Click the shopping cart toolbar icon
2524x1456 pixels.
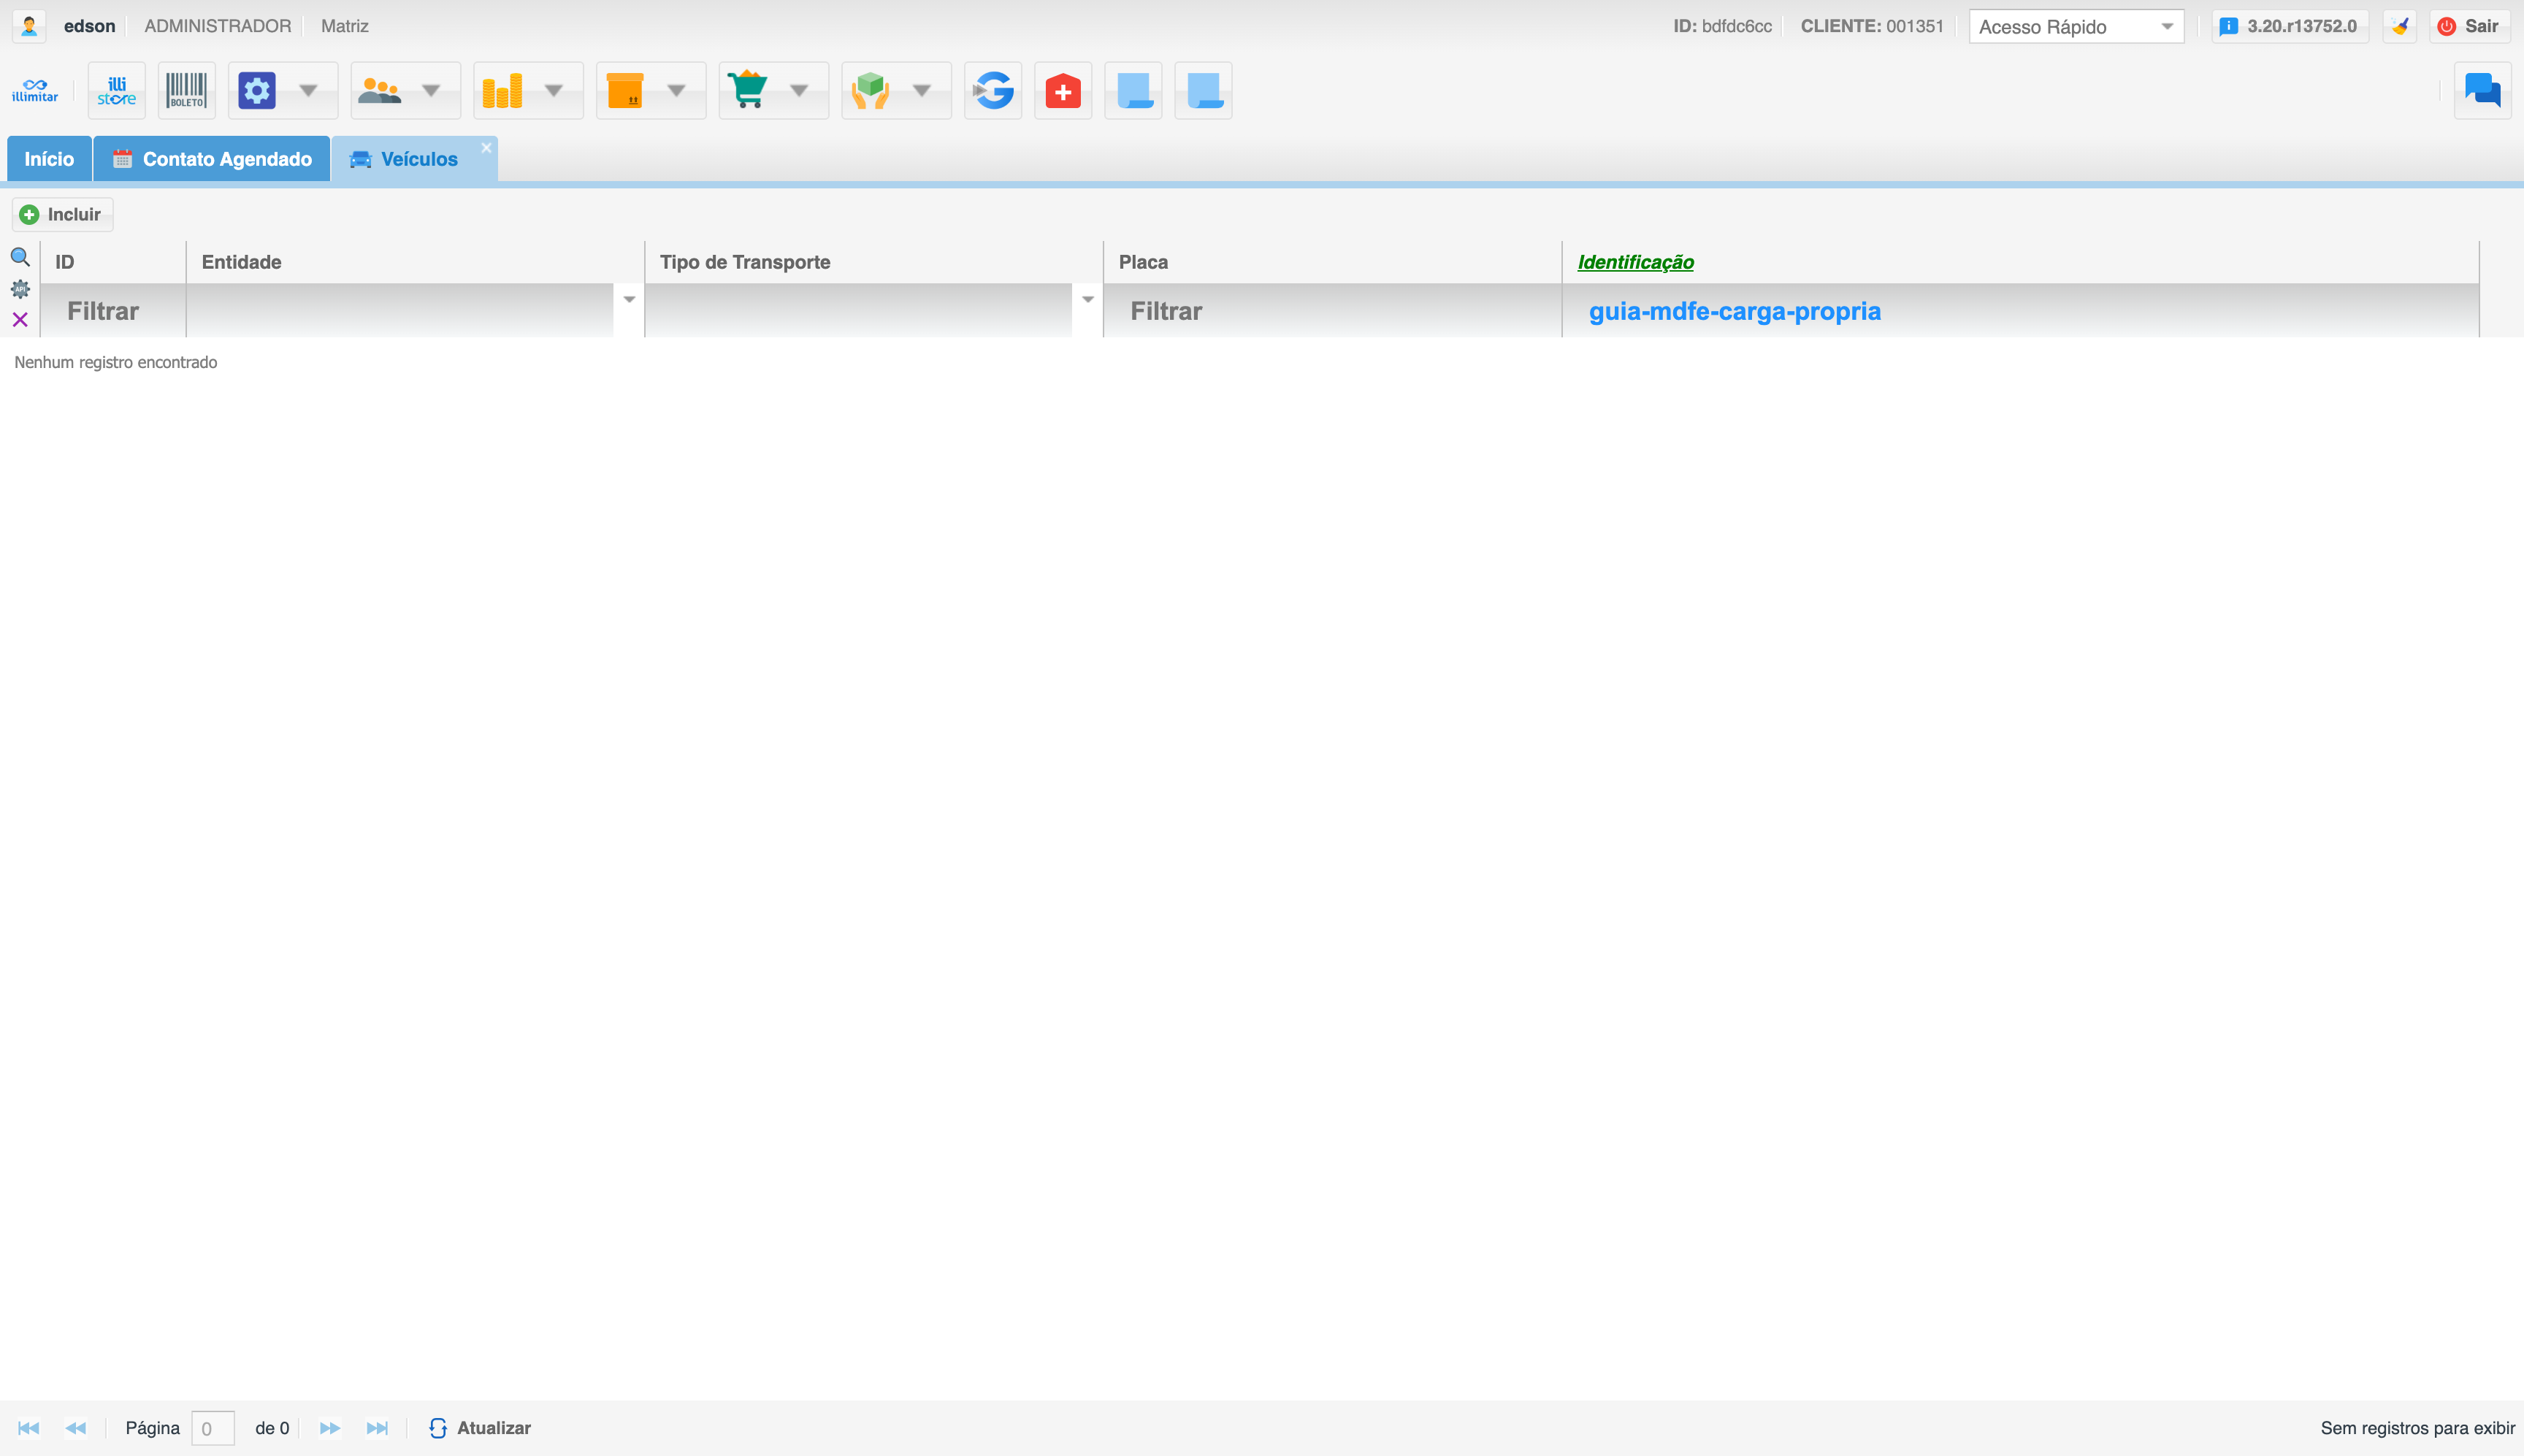(748, 91)
